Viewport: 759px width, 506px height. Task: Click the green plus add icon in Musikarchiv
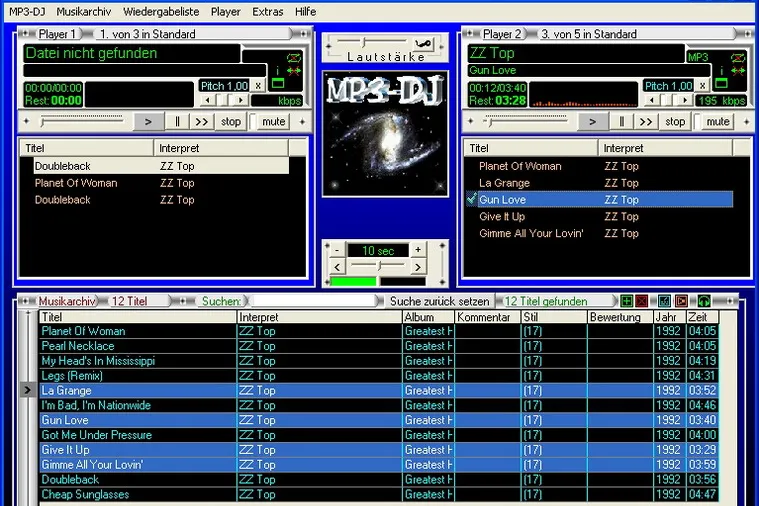tap(626, 301)
